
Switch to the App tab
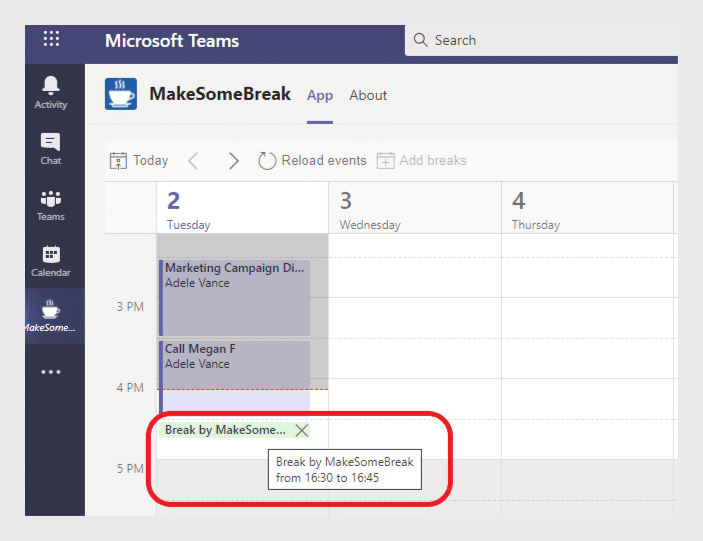coord(320,95)
